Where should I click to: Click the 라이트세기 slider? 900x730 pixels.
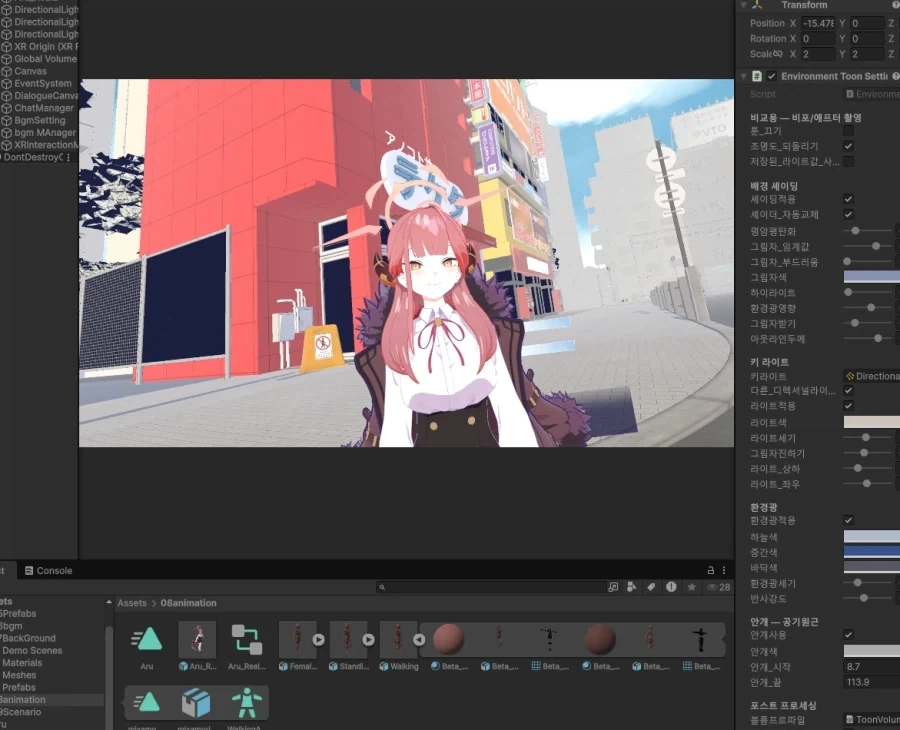(867, 438)
